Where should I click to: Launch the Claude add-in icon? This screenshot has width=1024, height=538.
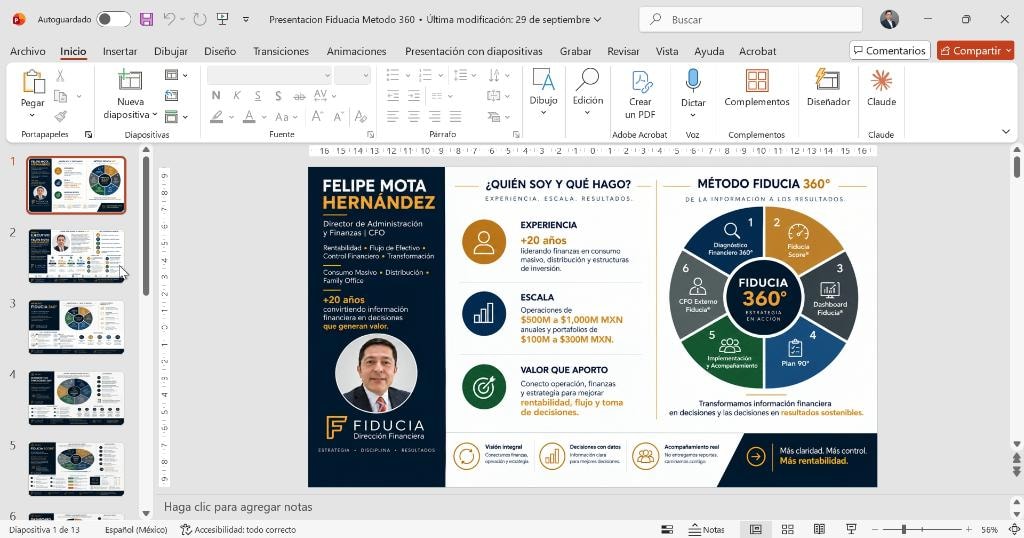coord(881,81)
